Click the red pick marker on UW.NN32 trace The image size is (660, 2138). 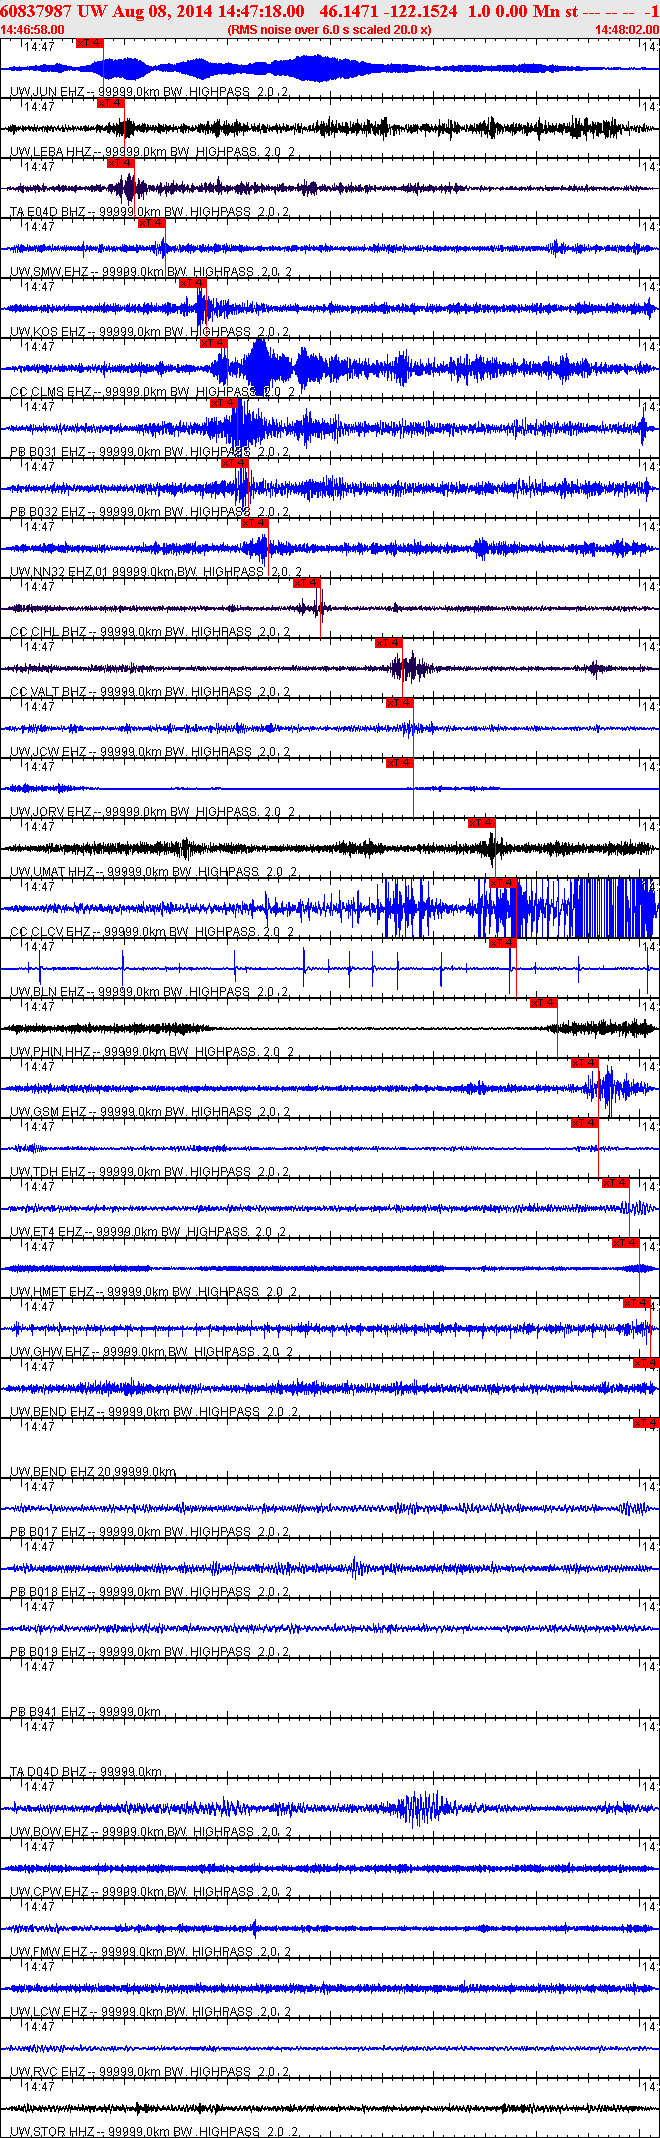[x=255, y=523]
